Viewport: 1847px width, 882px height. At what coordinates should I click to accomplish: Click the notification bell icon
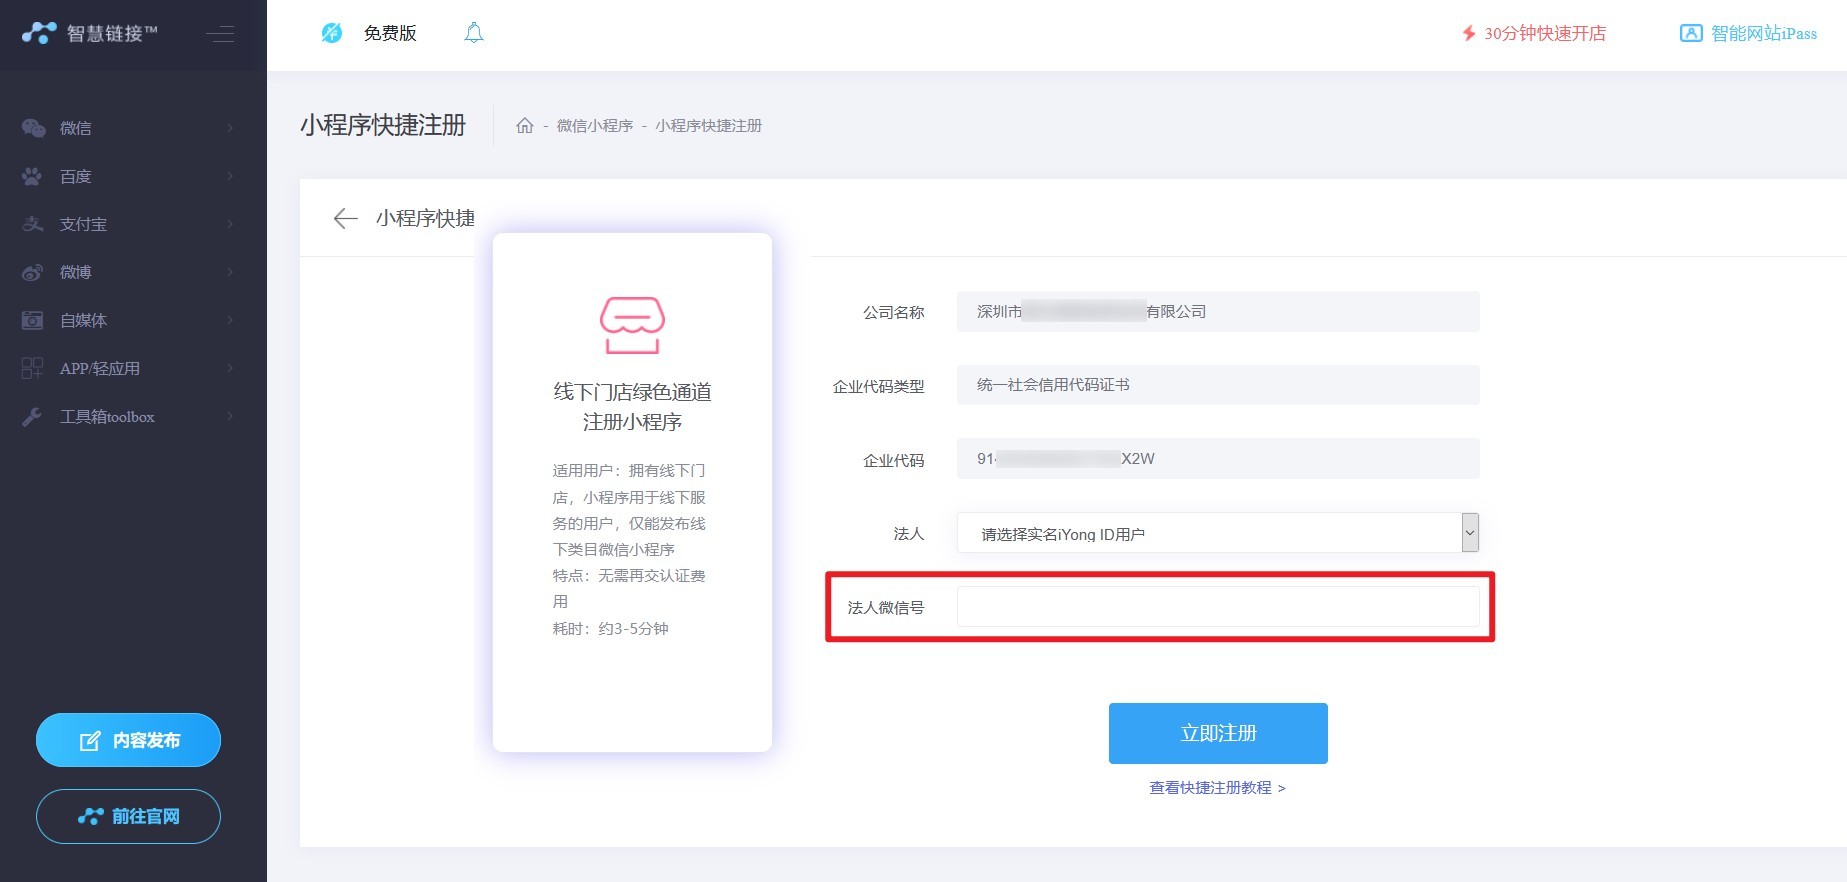(x=474, y=33)
